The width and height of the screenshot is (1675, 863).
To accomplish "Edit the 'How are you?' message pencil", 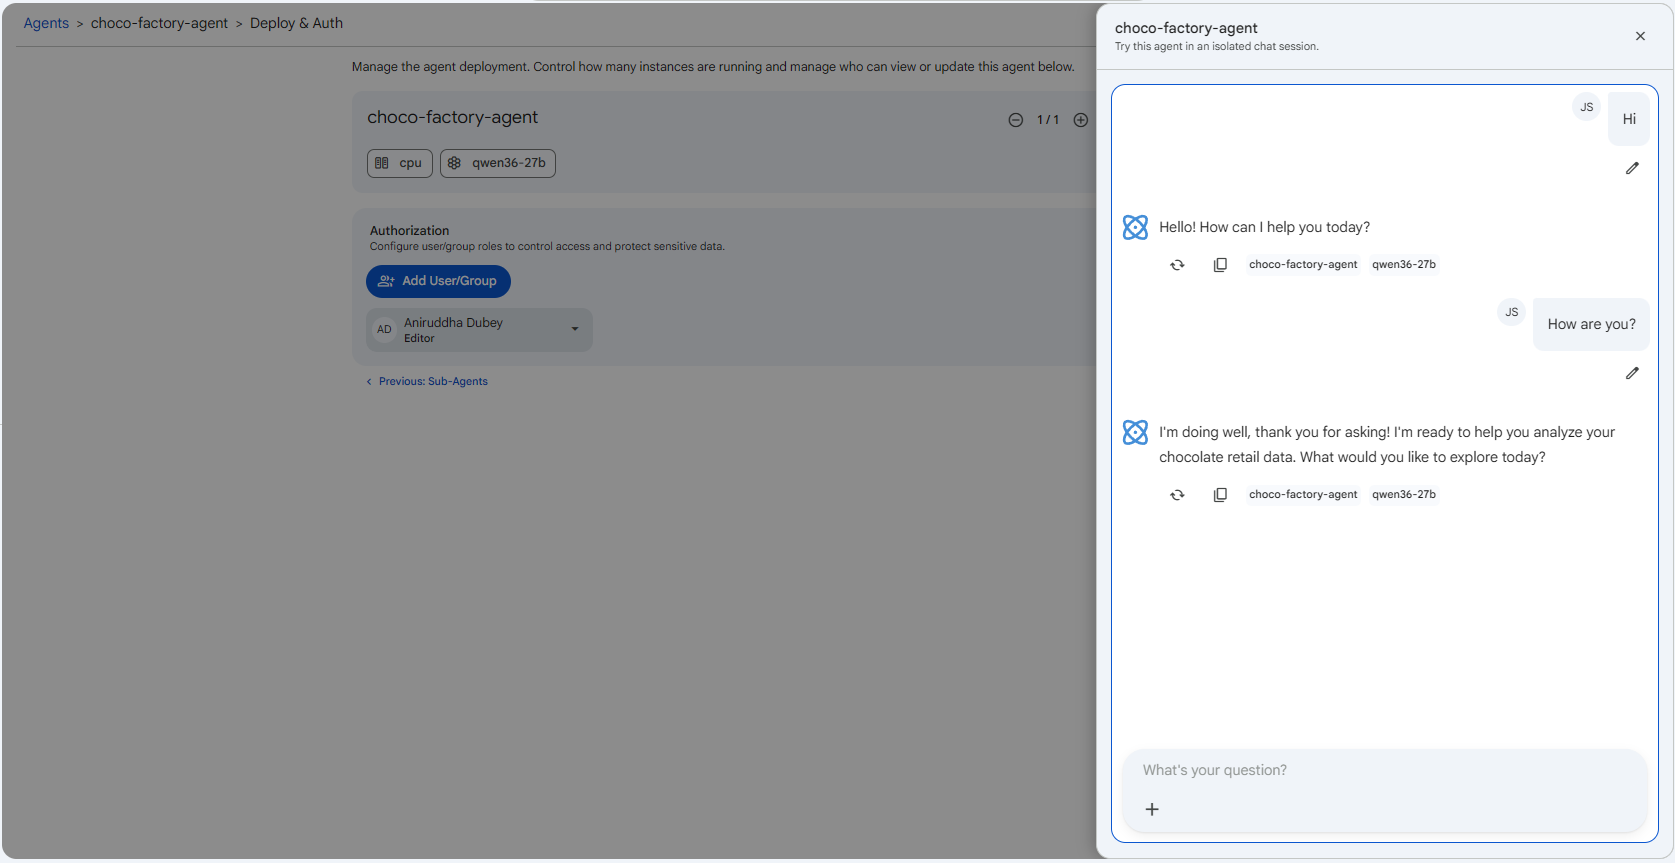I will point(1632,373).
